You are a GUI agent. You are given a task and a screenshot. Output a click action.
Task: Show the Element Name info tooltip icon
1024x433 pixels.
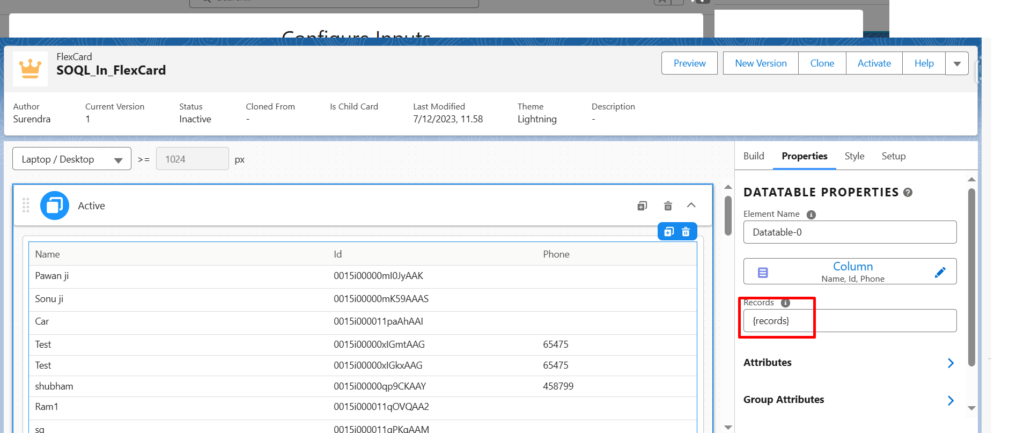point(811,214)
